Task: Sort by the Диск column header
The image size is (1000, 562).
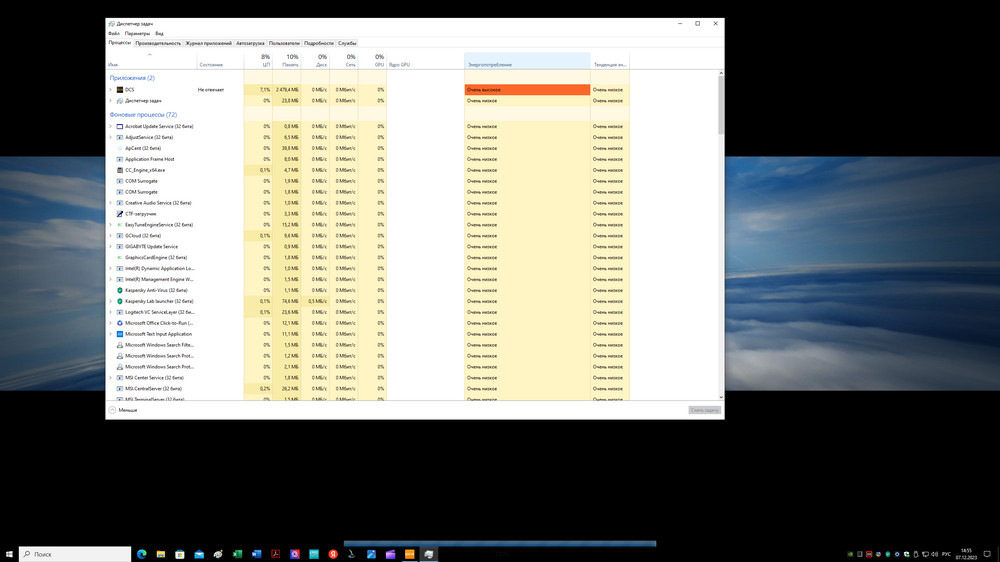Action: click(x=316, y=61)
